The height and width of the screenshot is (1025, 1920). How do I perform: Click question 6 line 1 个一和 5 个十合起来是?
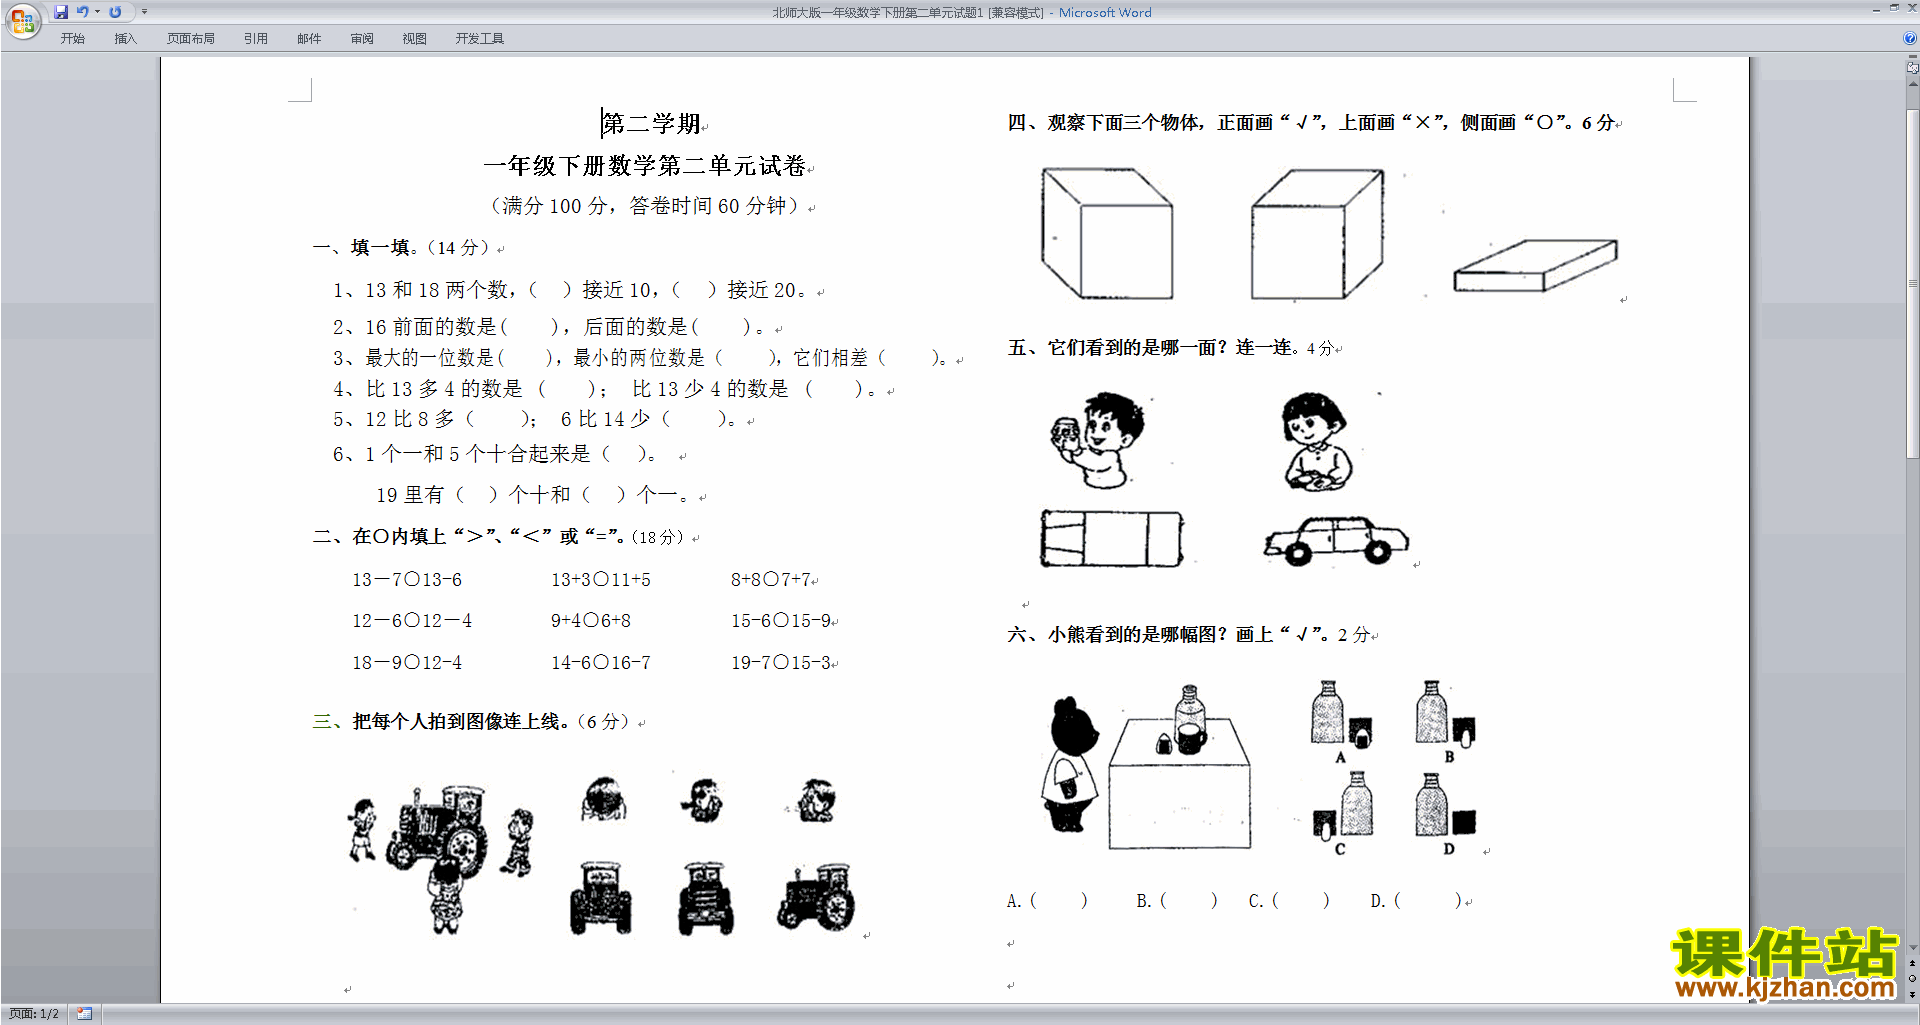[x=495, y=454]
